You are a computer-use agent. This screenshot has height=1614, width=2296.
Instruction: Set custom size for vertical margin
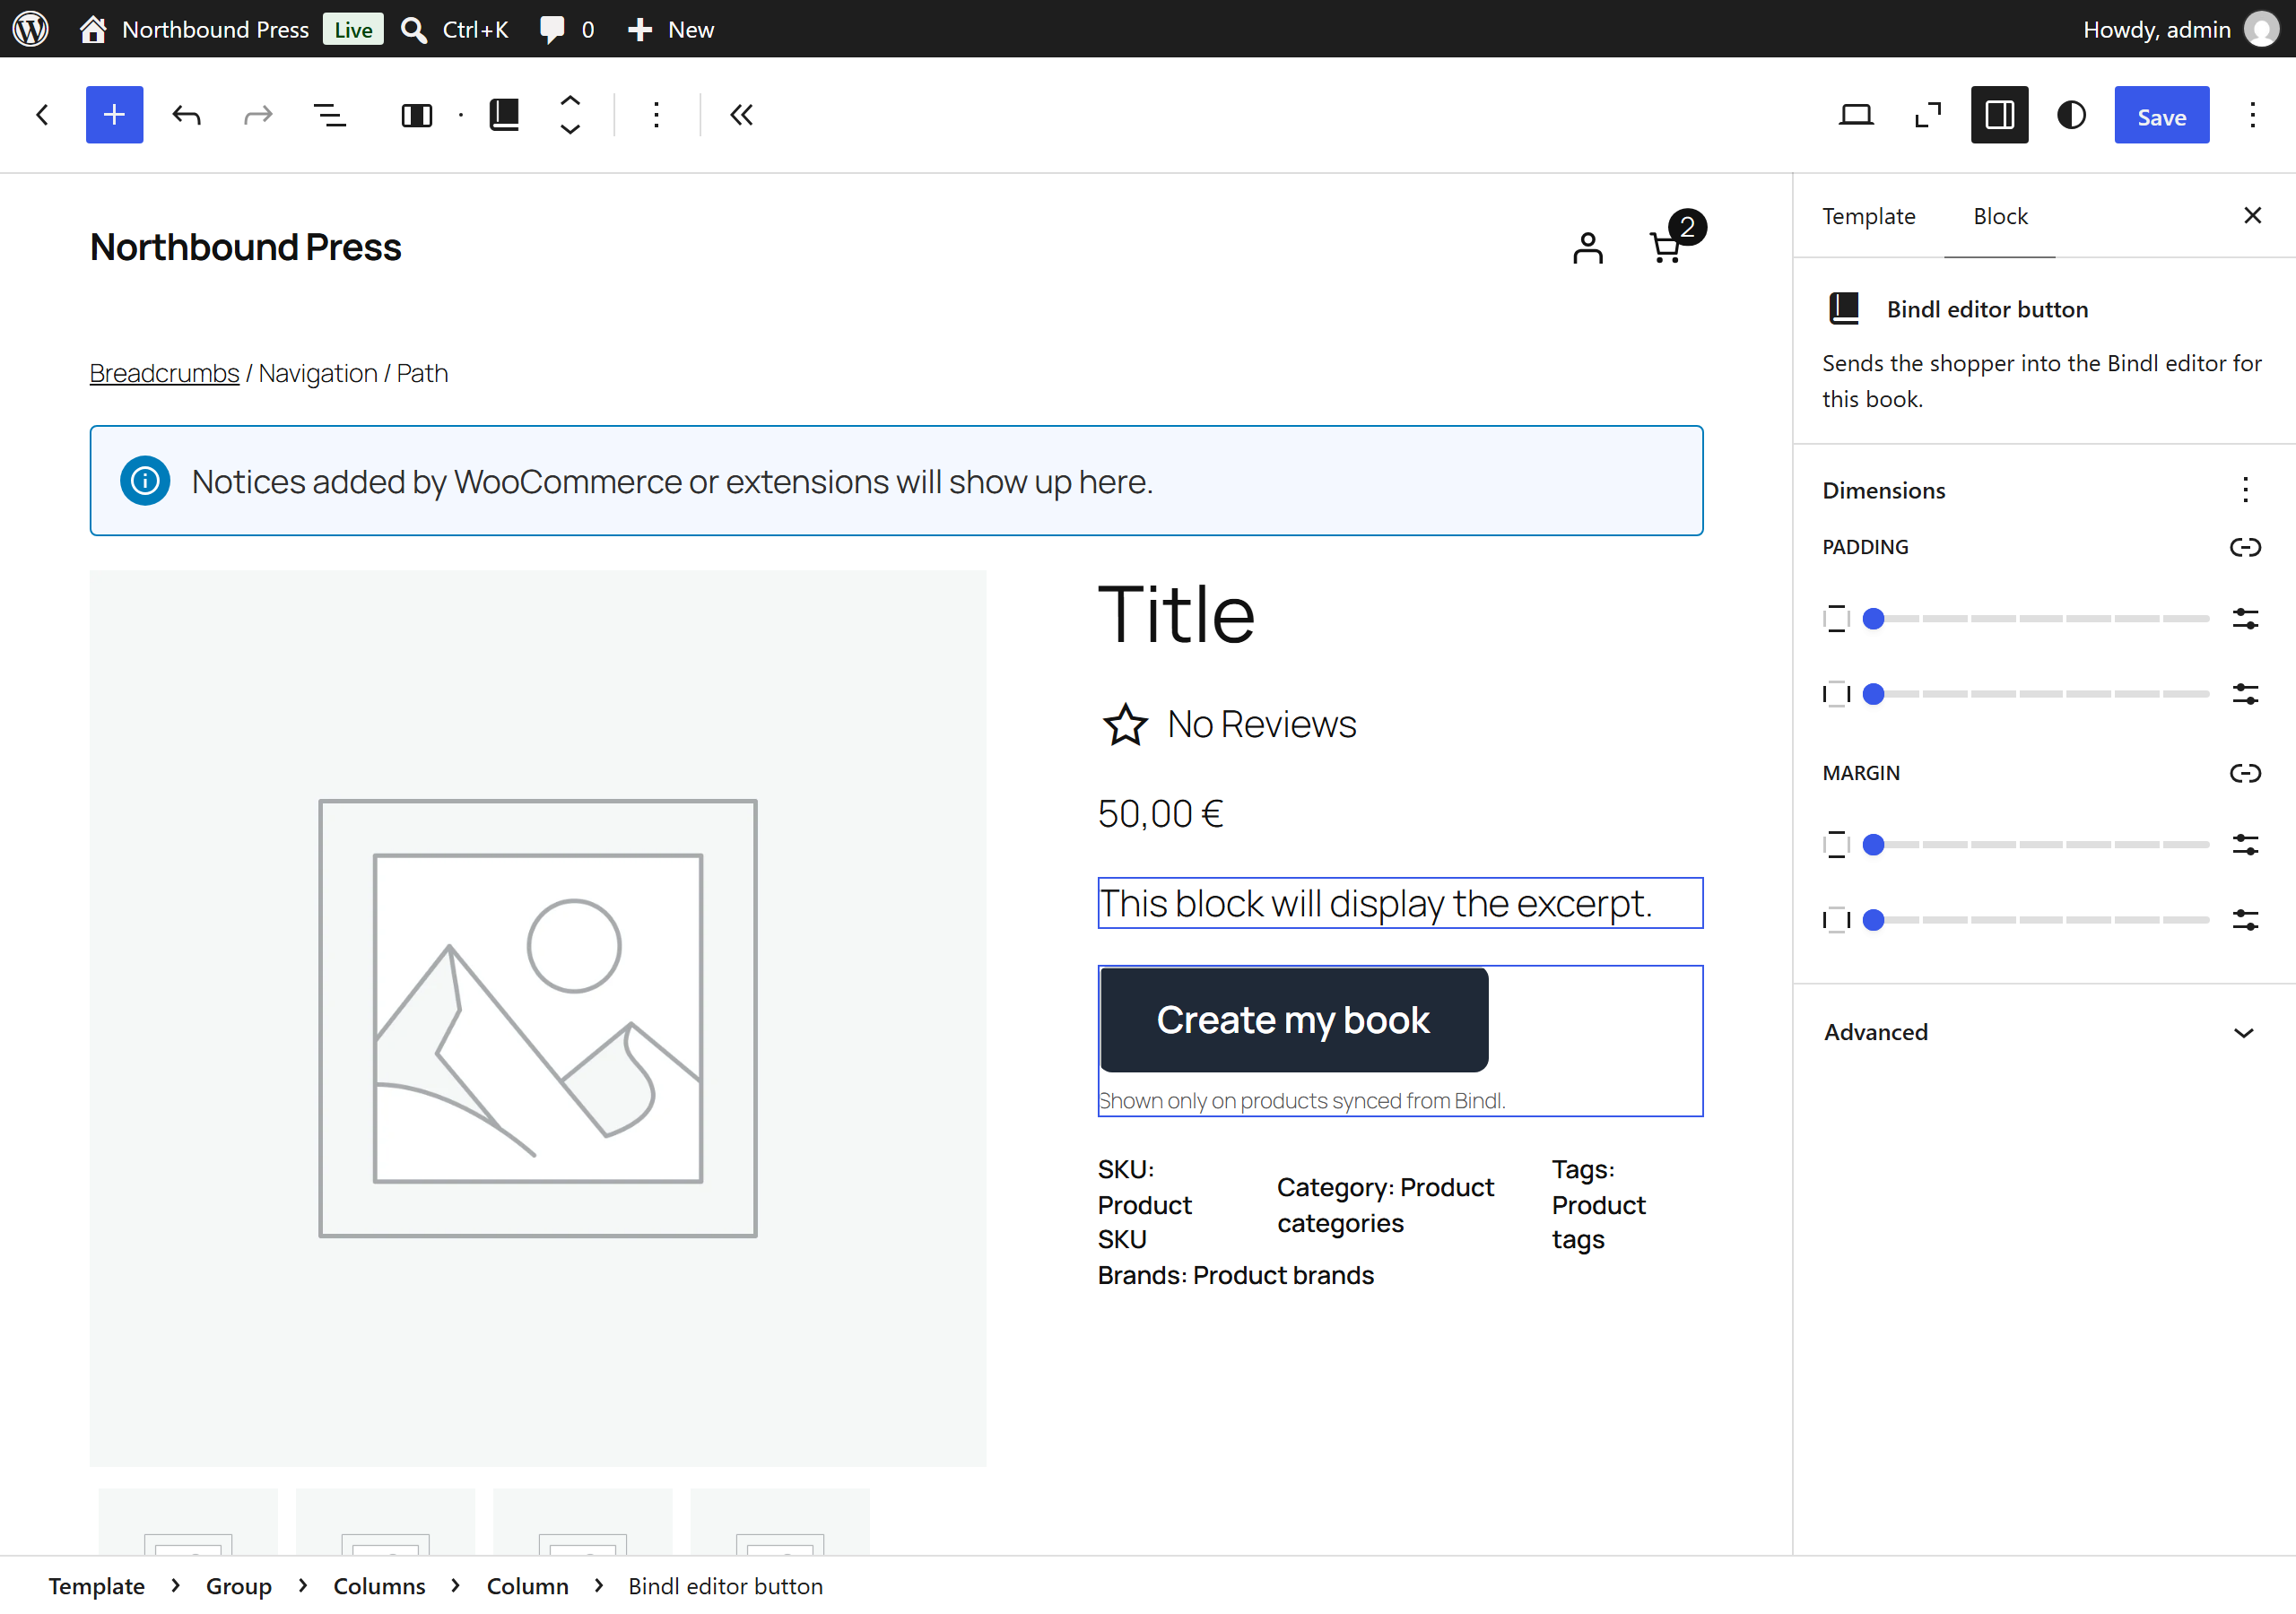pos(2245,845)
